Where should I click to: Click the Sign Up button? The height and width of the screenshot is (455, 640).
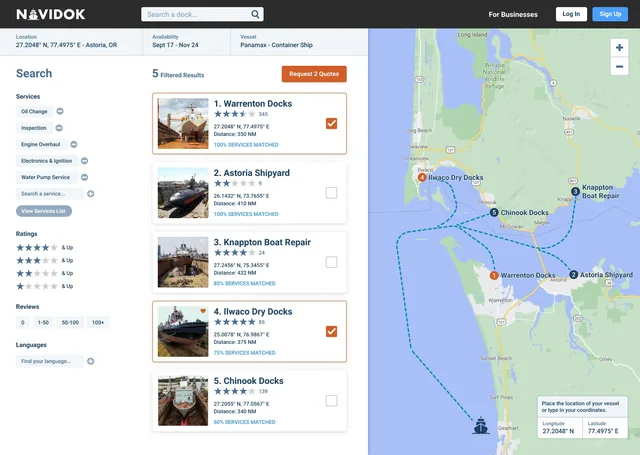coord(610,14)
